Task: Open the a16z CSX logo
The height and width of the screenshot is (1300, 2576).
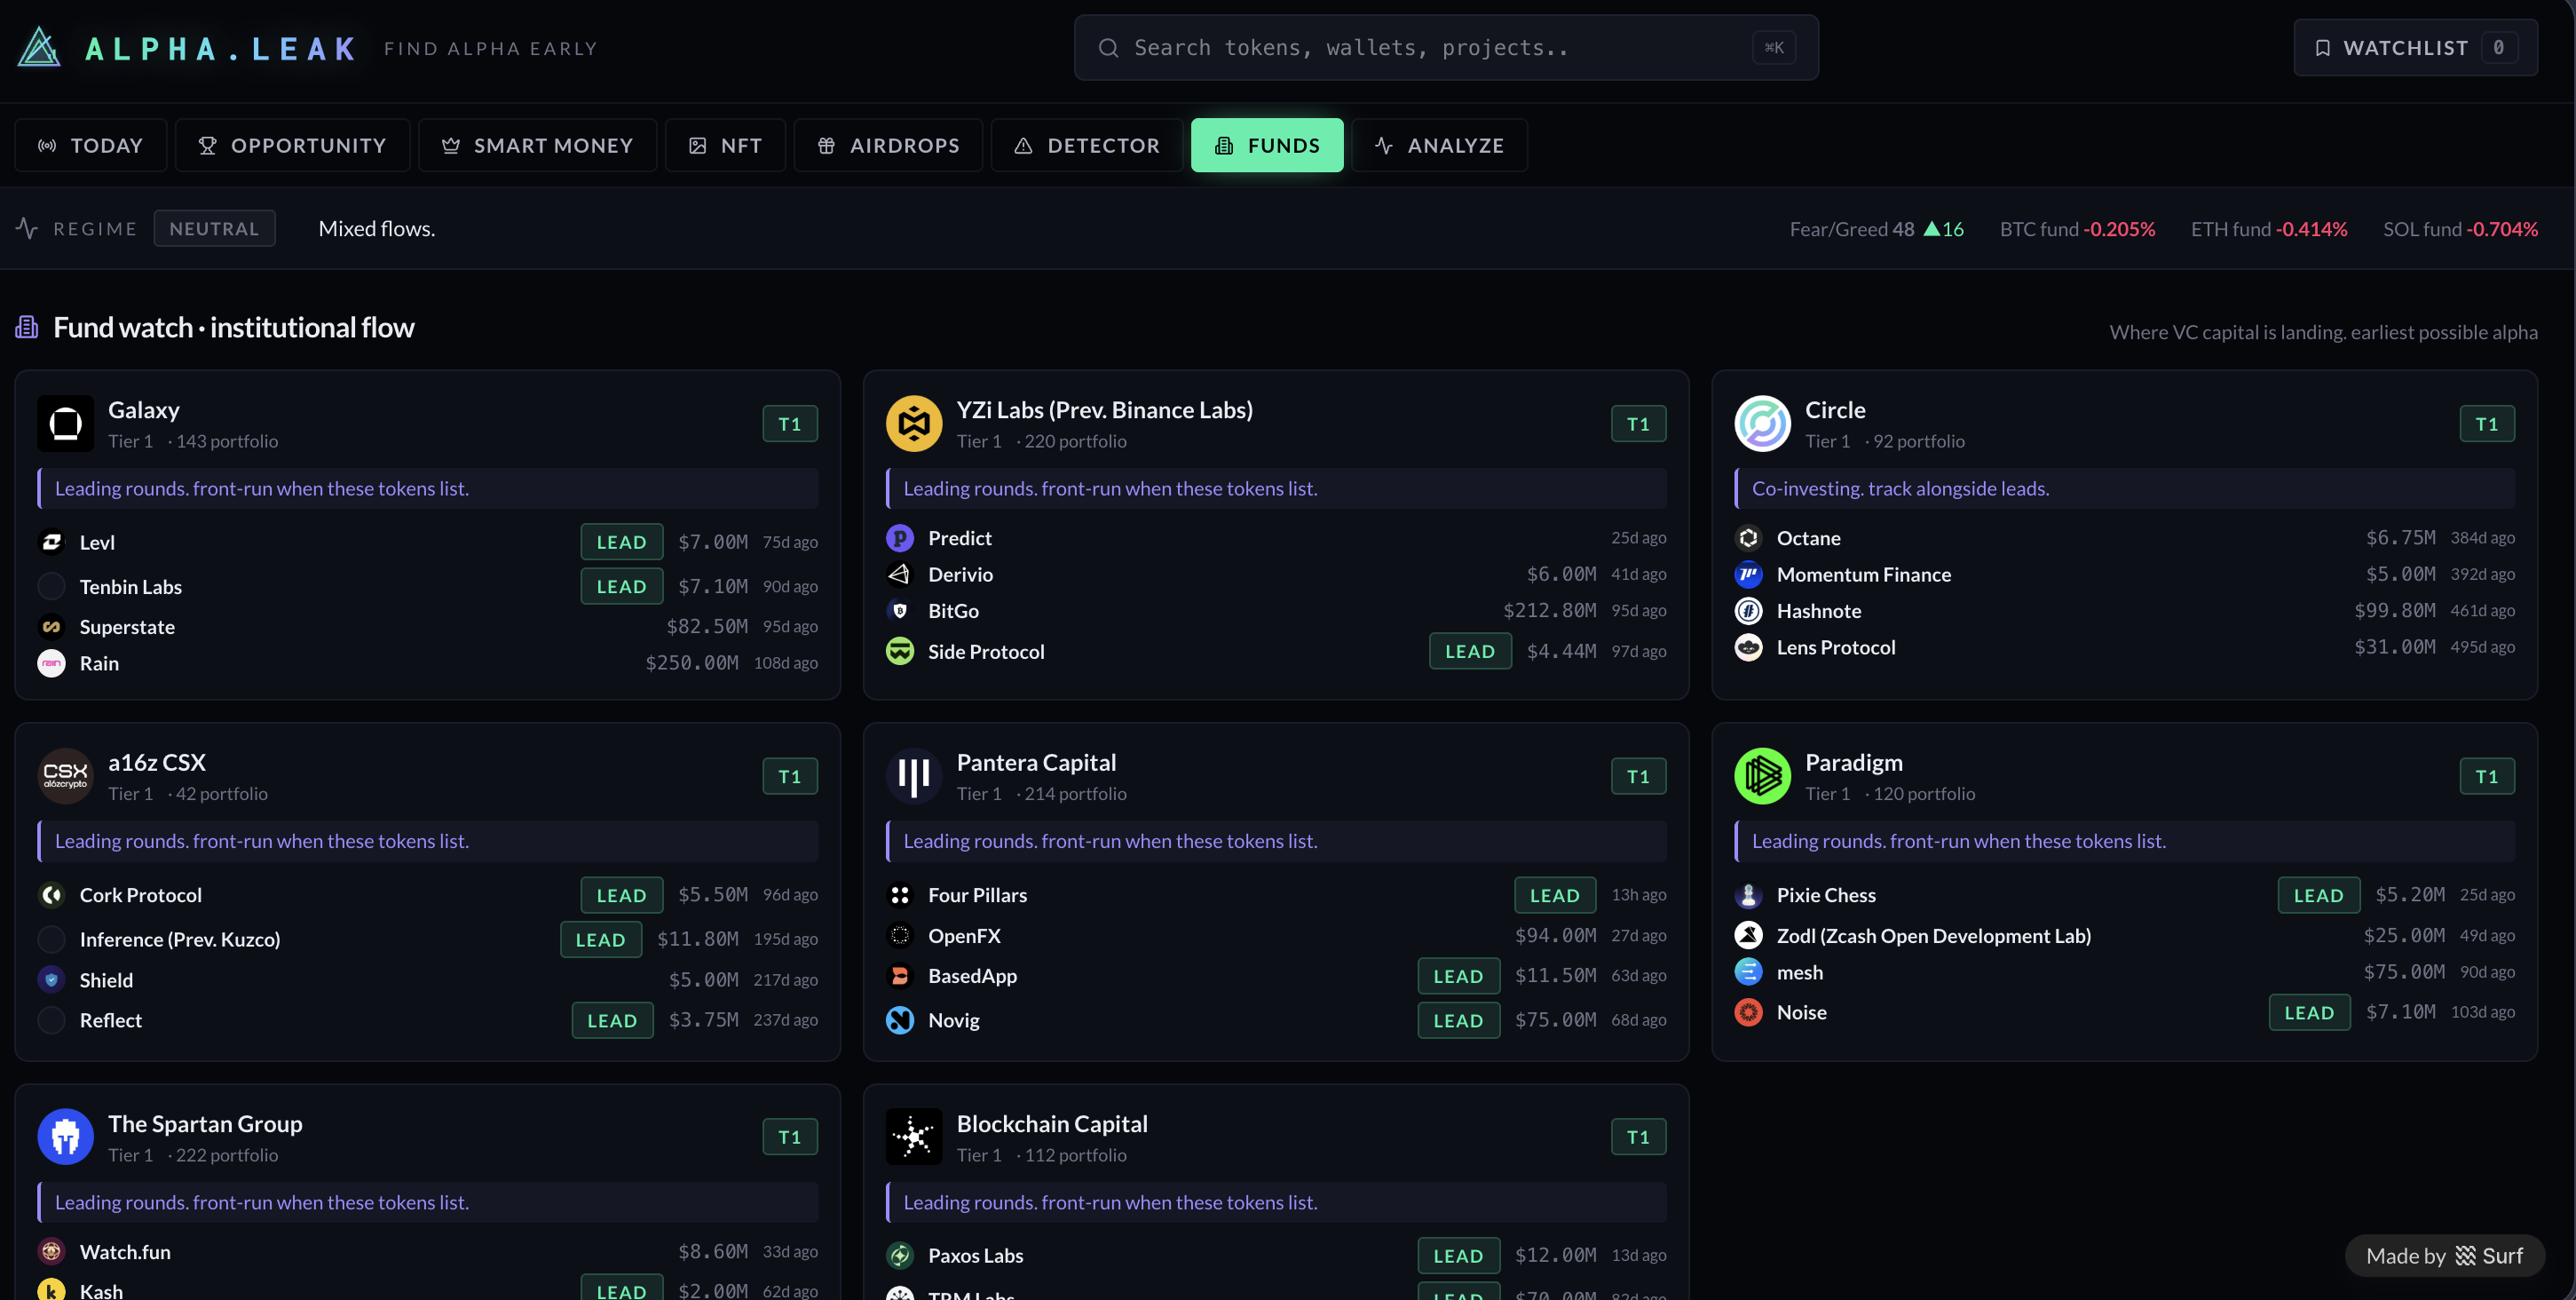Action: pyautogui.click(x=65, y=775)
